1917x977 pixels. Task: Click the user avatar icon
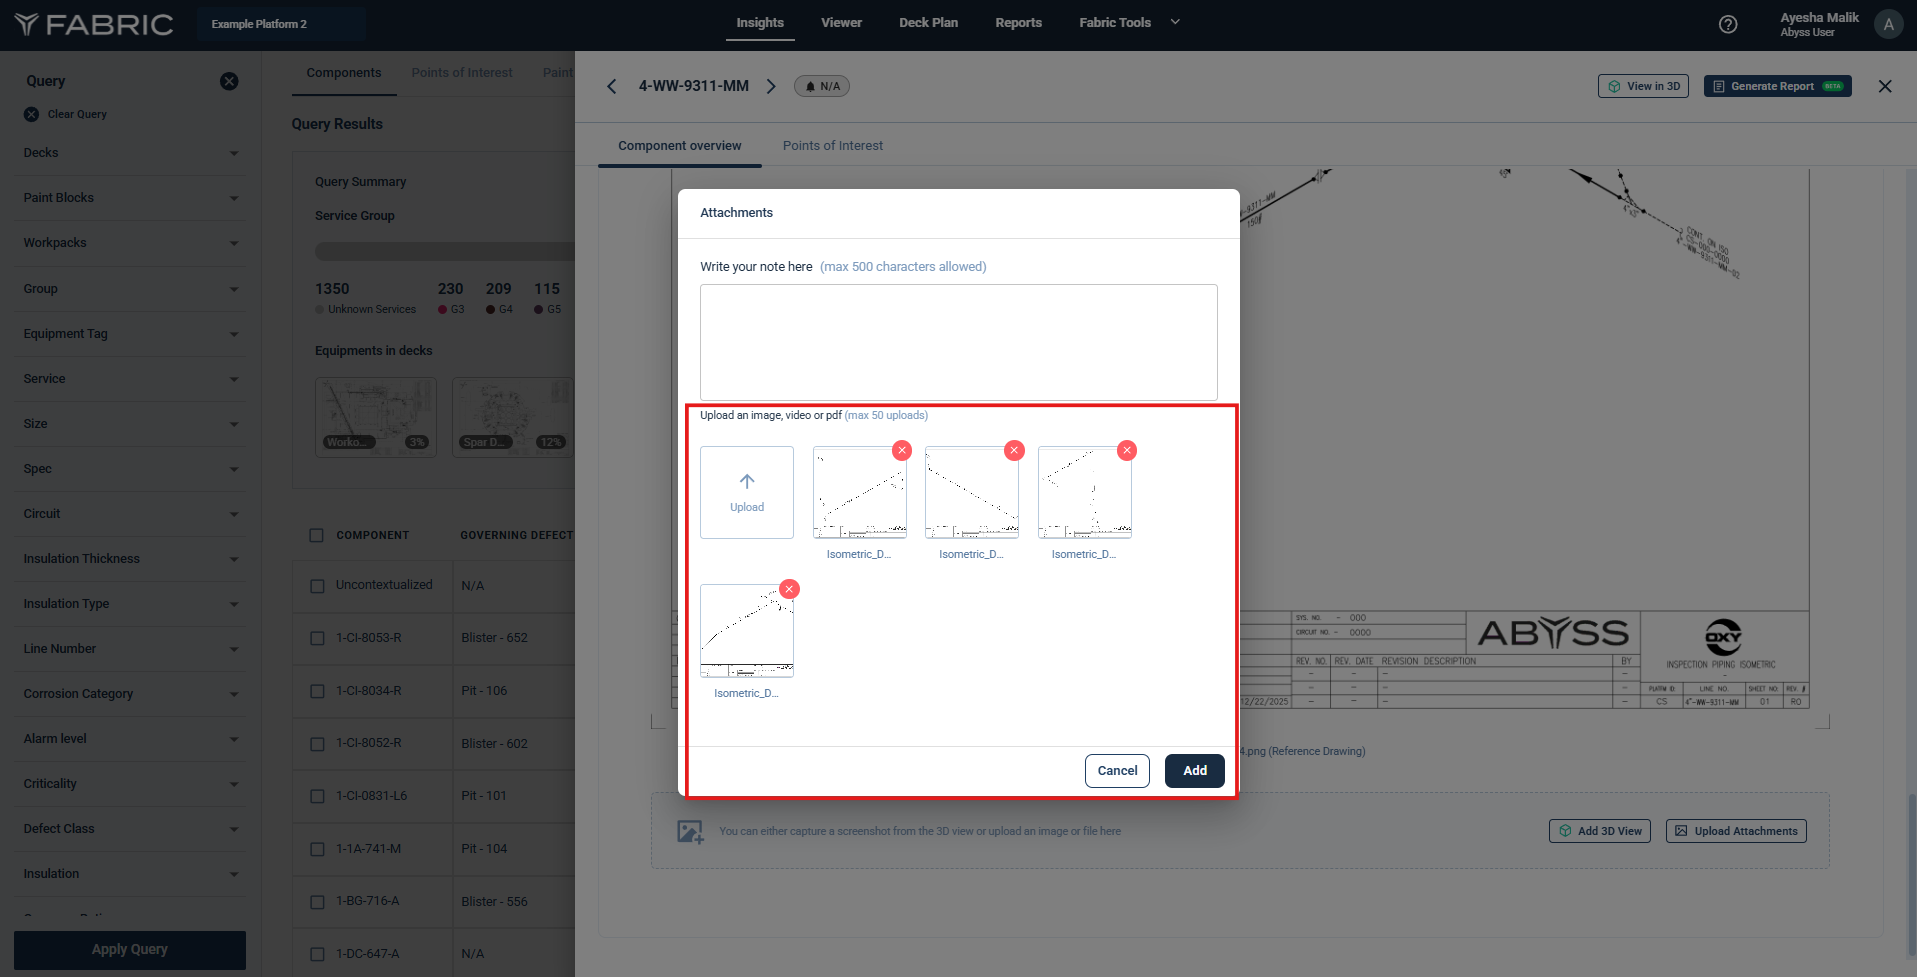pyautogui.click(x=1888, y=24)
